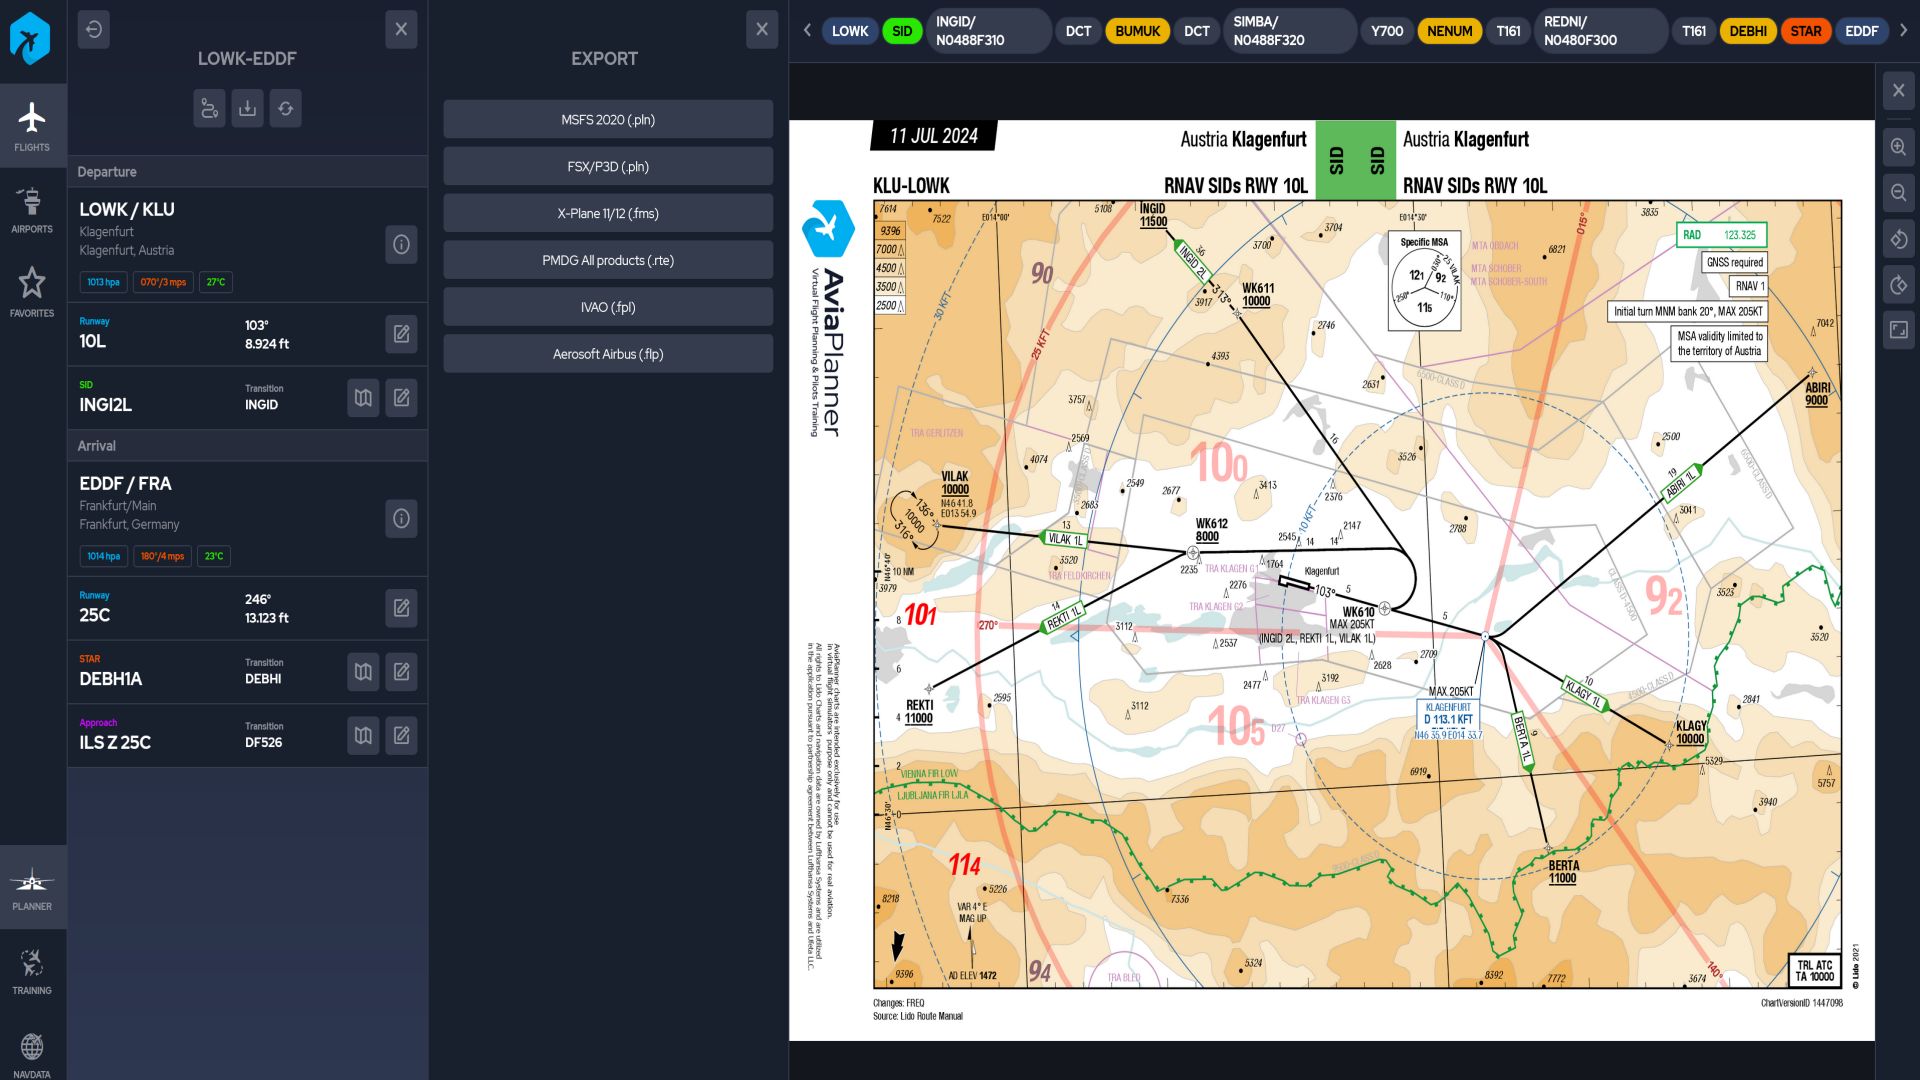Export as X-Plane 11/12 (.fms)
1920x1080 pixels.
pos(608,213)
